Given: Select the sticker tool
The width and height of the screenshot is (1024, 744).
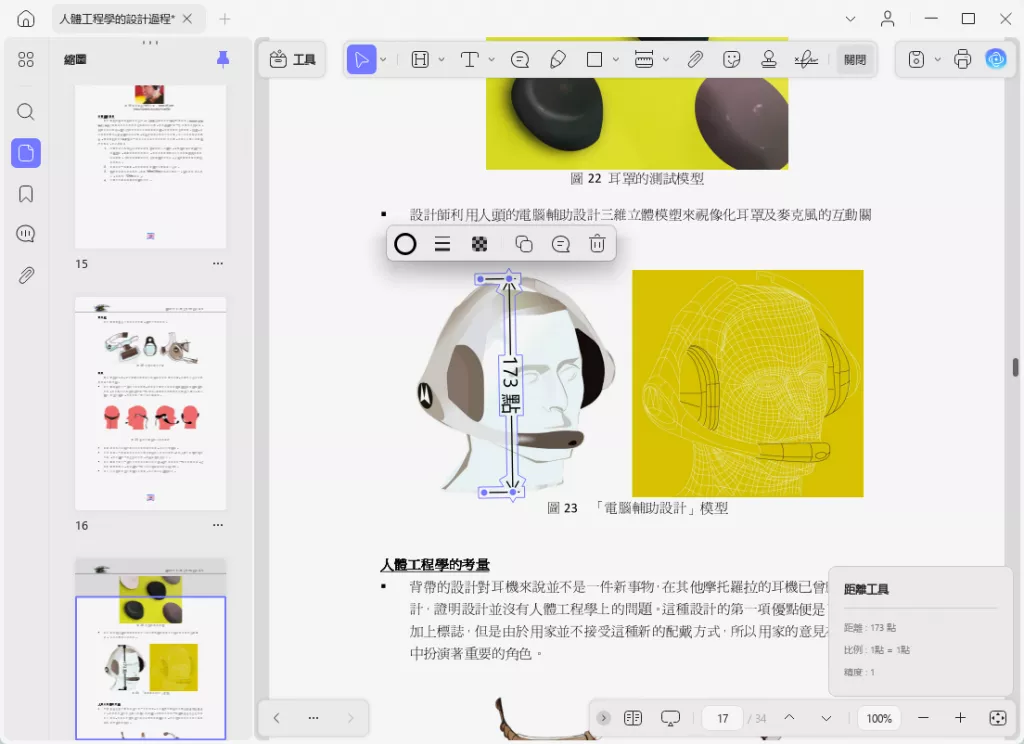Looking at the screenshot, I should point(731,59).
